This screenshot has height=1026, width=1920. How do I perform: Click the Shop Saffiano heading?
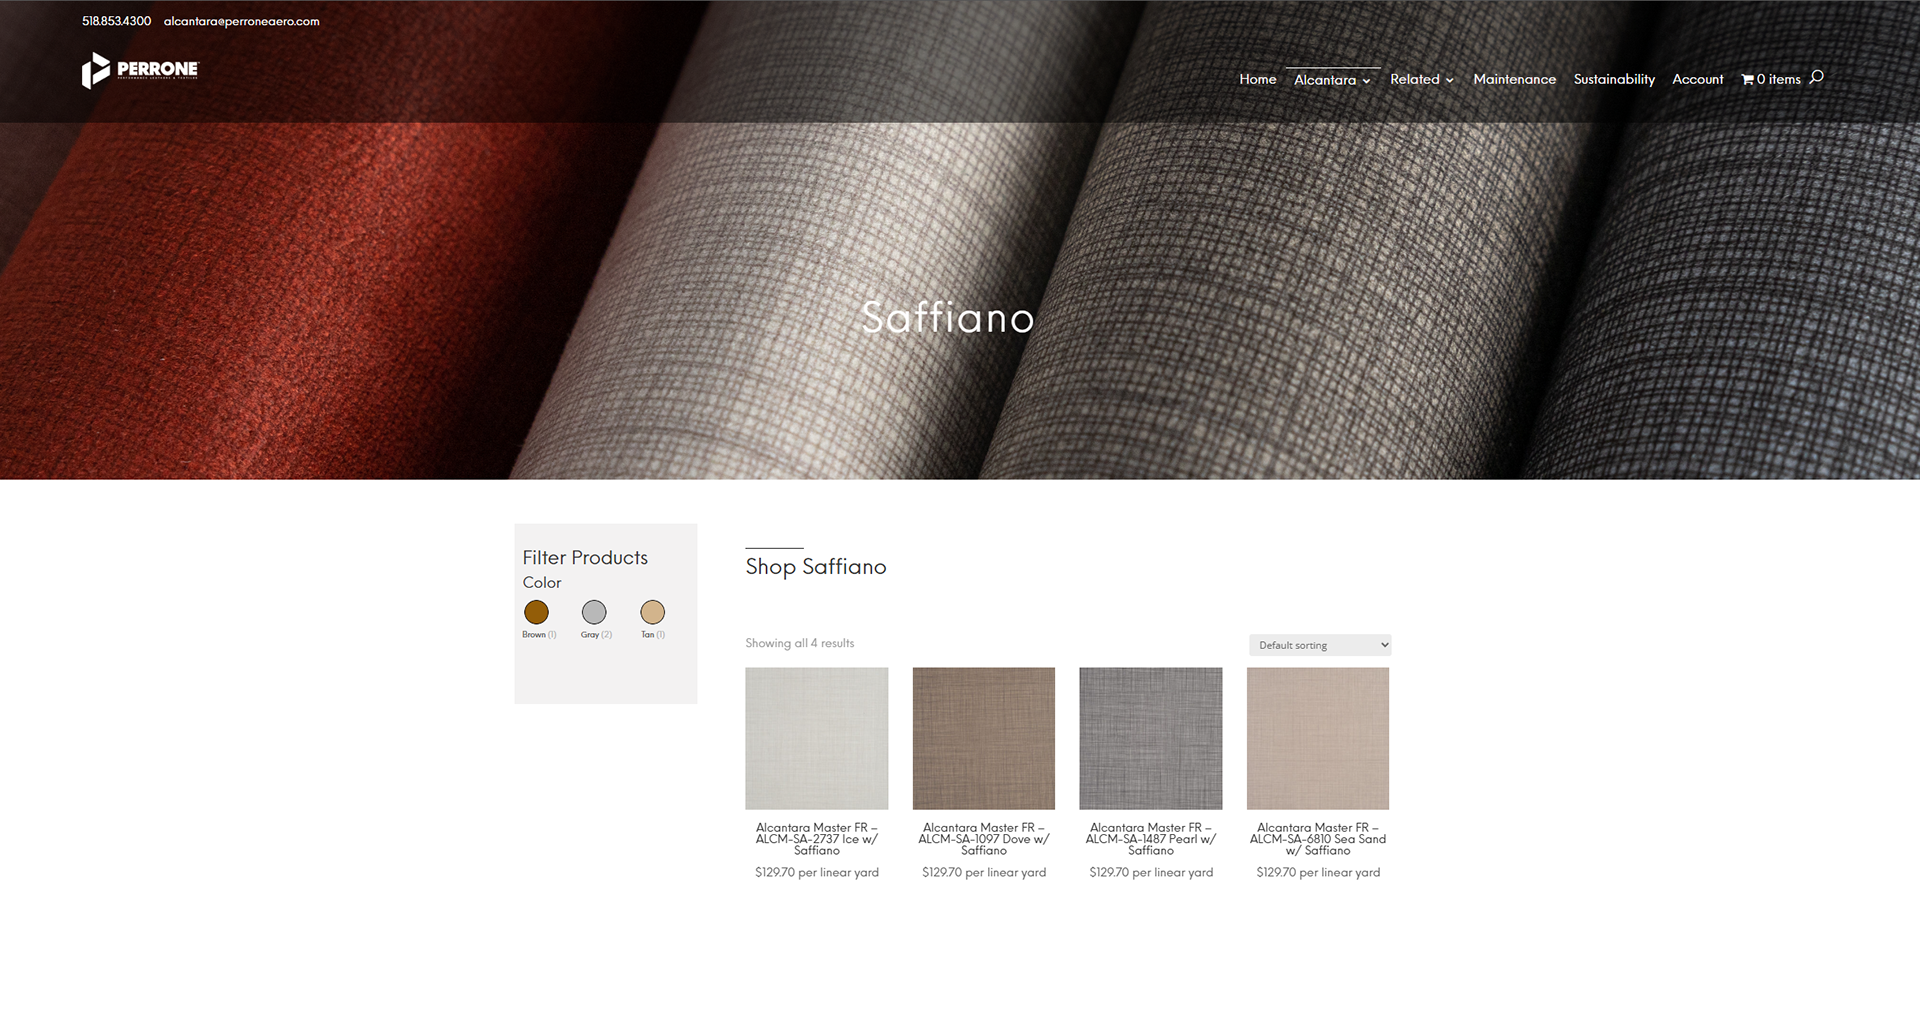[815, 567]
